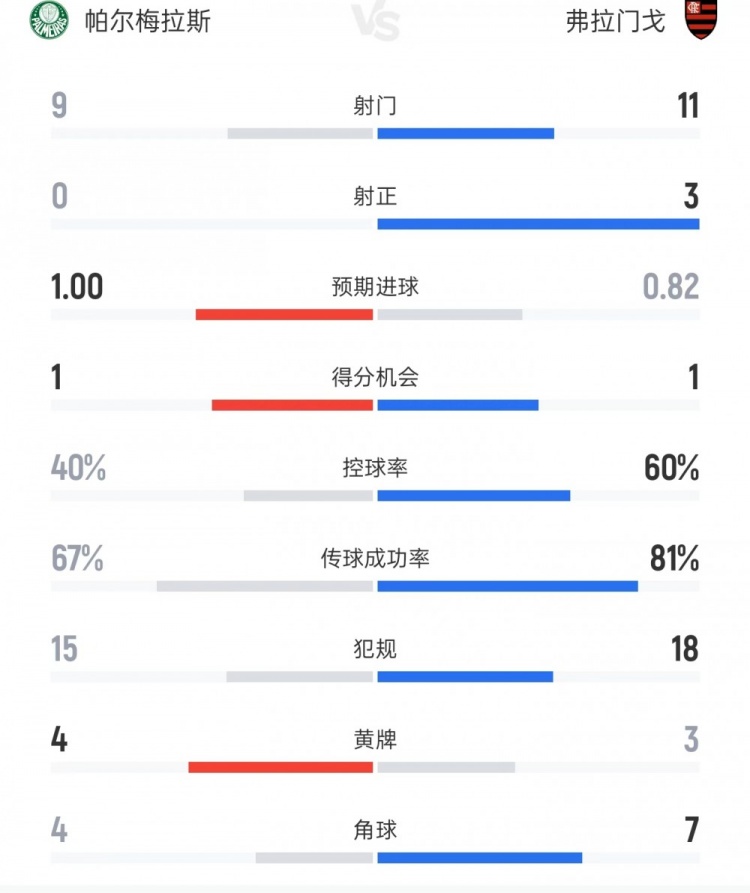Click the 预期进球 stat label

pos(375,287)
